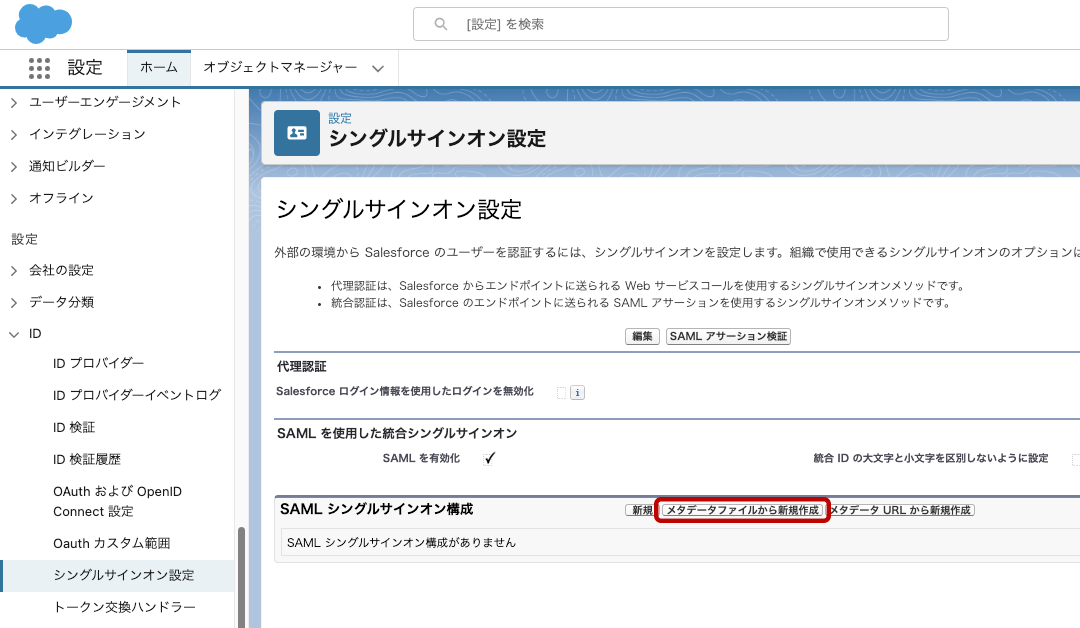Expand the ユーザーエンゲージメント section
The image size is (1080, 628).
tap(14, 102)
